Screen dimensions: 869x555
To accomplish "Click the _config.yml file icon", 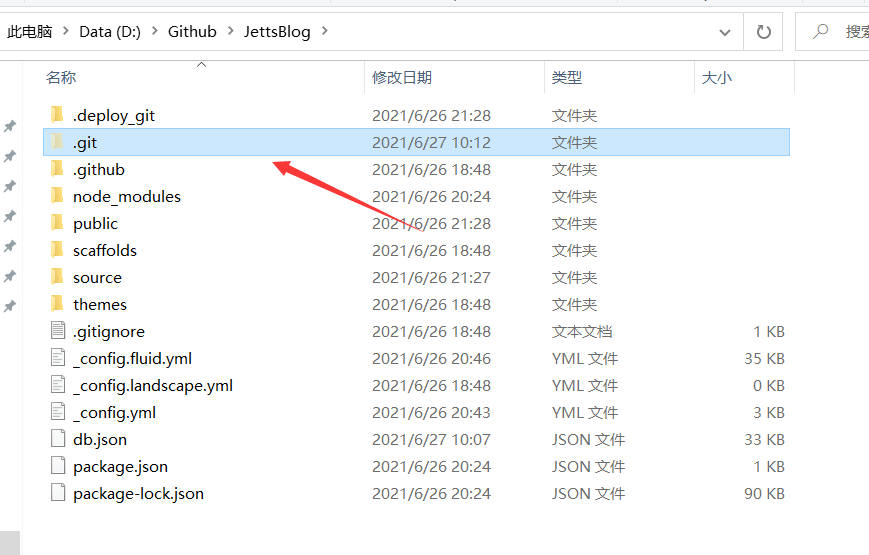I will pos(57,412).
